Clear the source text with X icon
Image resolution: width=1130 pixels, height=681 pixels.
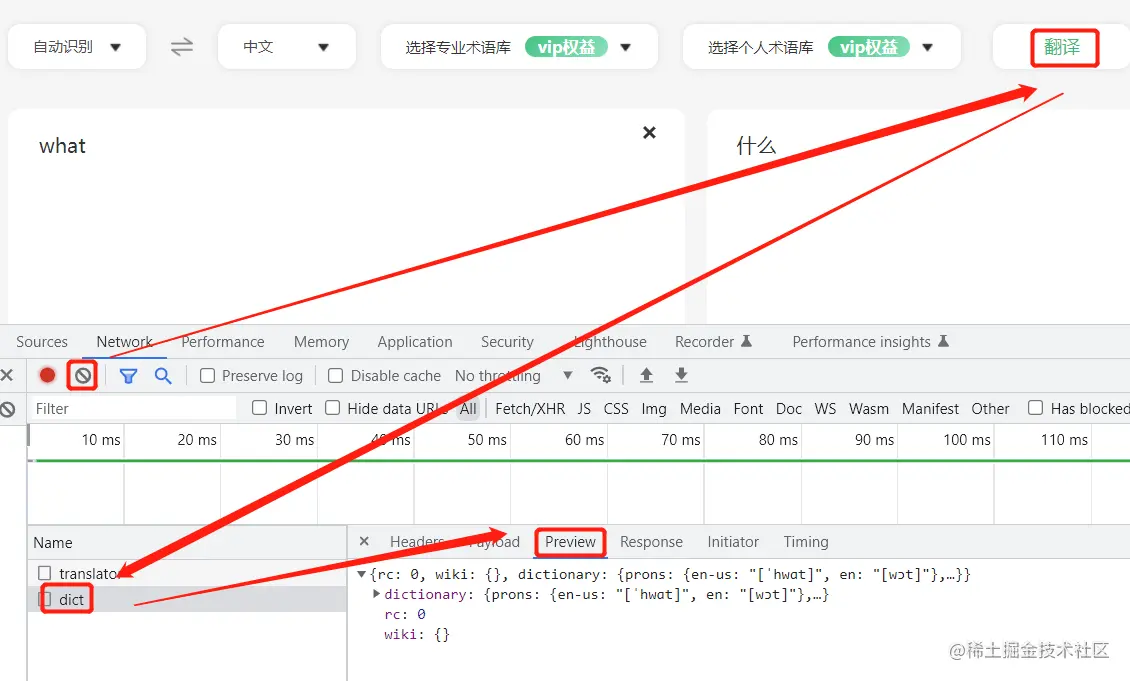click(649, 133)
